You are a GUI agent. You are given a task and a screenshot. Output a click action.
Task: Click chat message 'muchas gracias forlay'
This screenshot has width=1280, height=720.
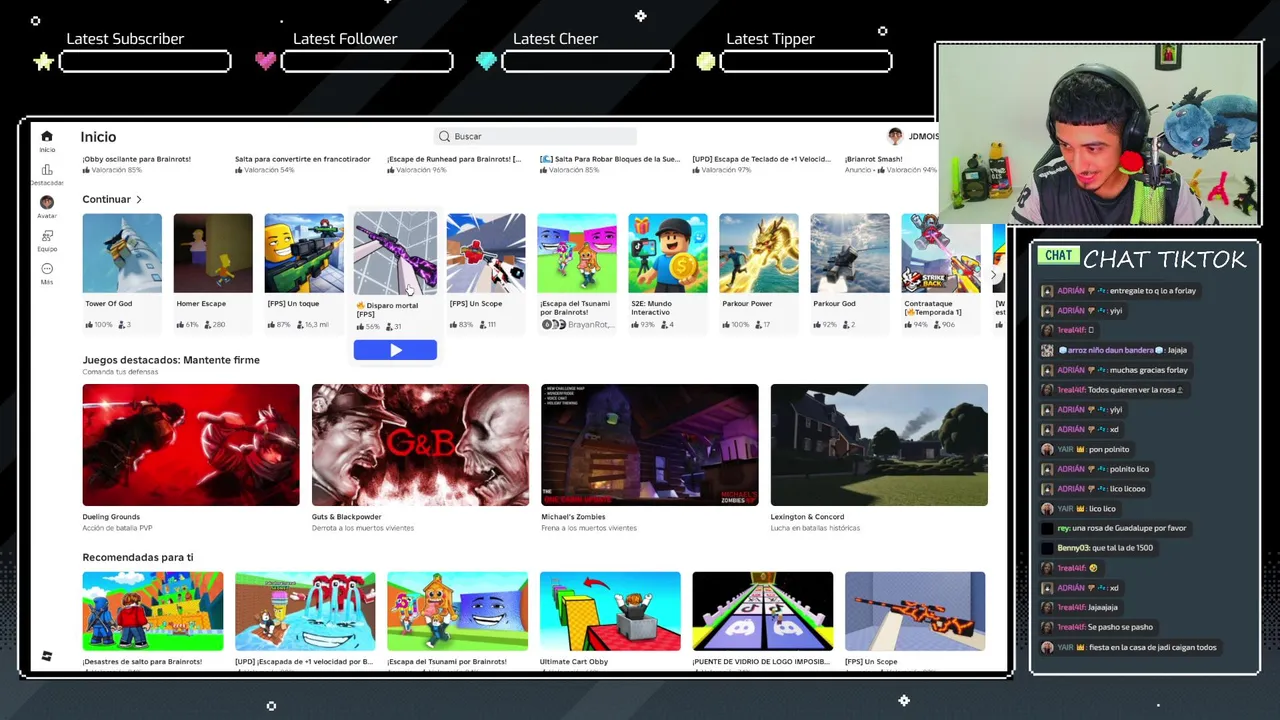[x=1149, y=370]
